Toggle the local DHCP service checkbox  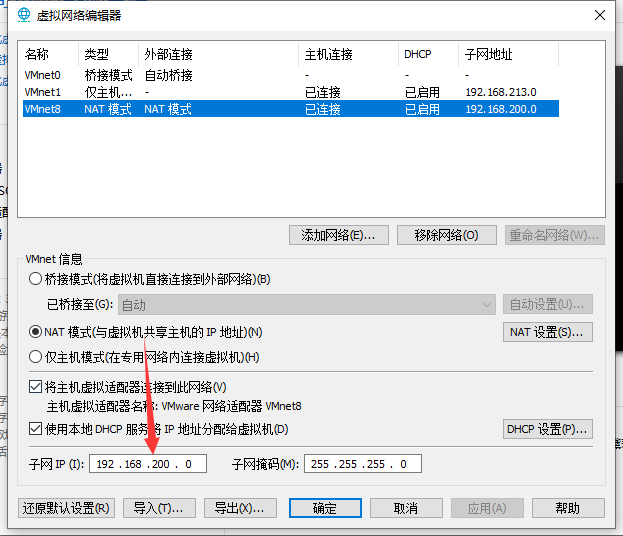pos(35,430)
